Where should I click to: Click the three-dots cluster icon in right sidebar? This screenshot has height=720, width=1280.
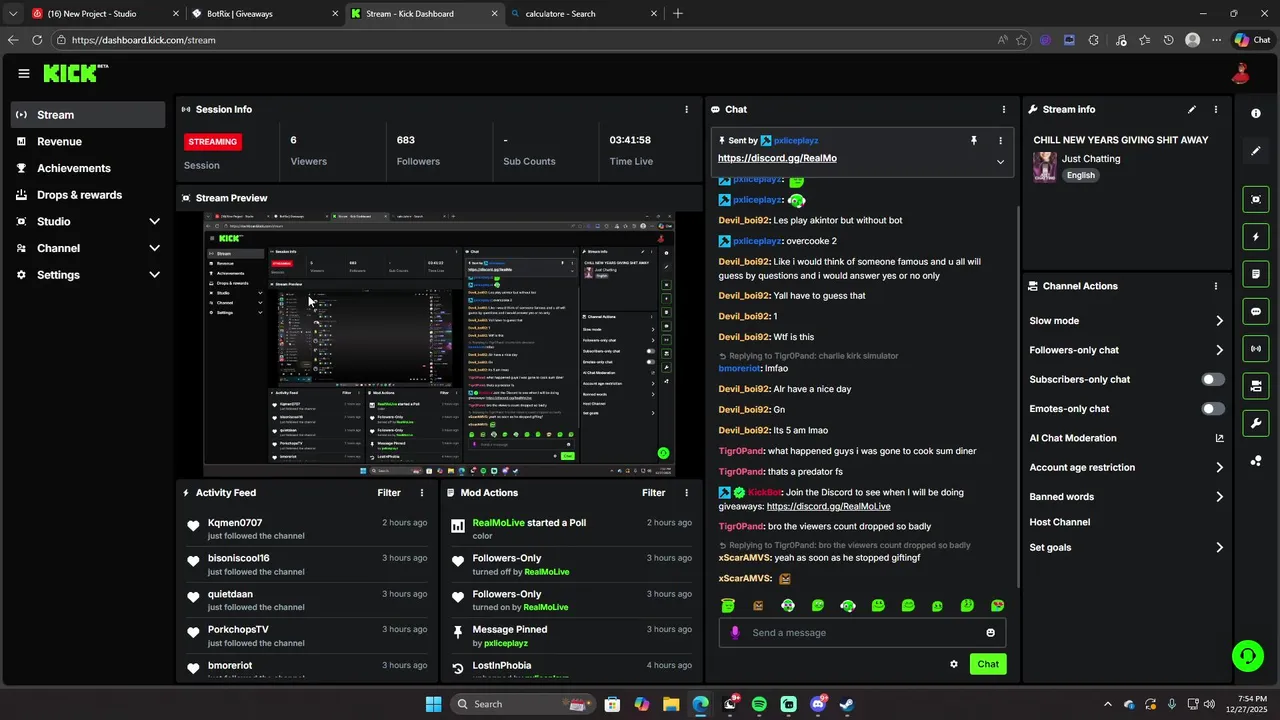(1256, 460)
